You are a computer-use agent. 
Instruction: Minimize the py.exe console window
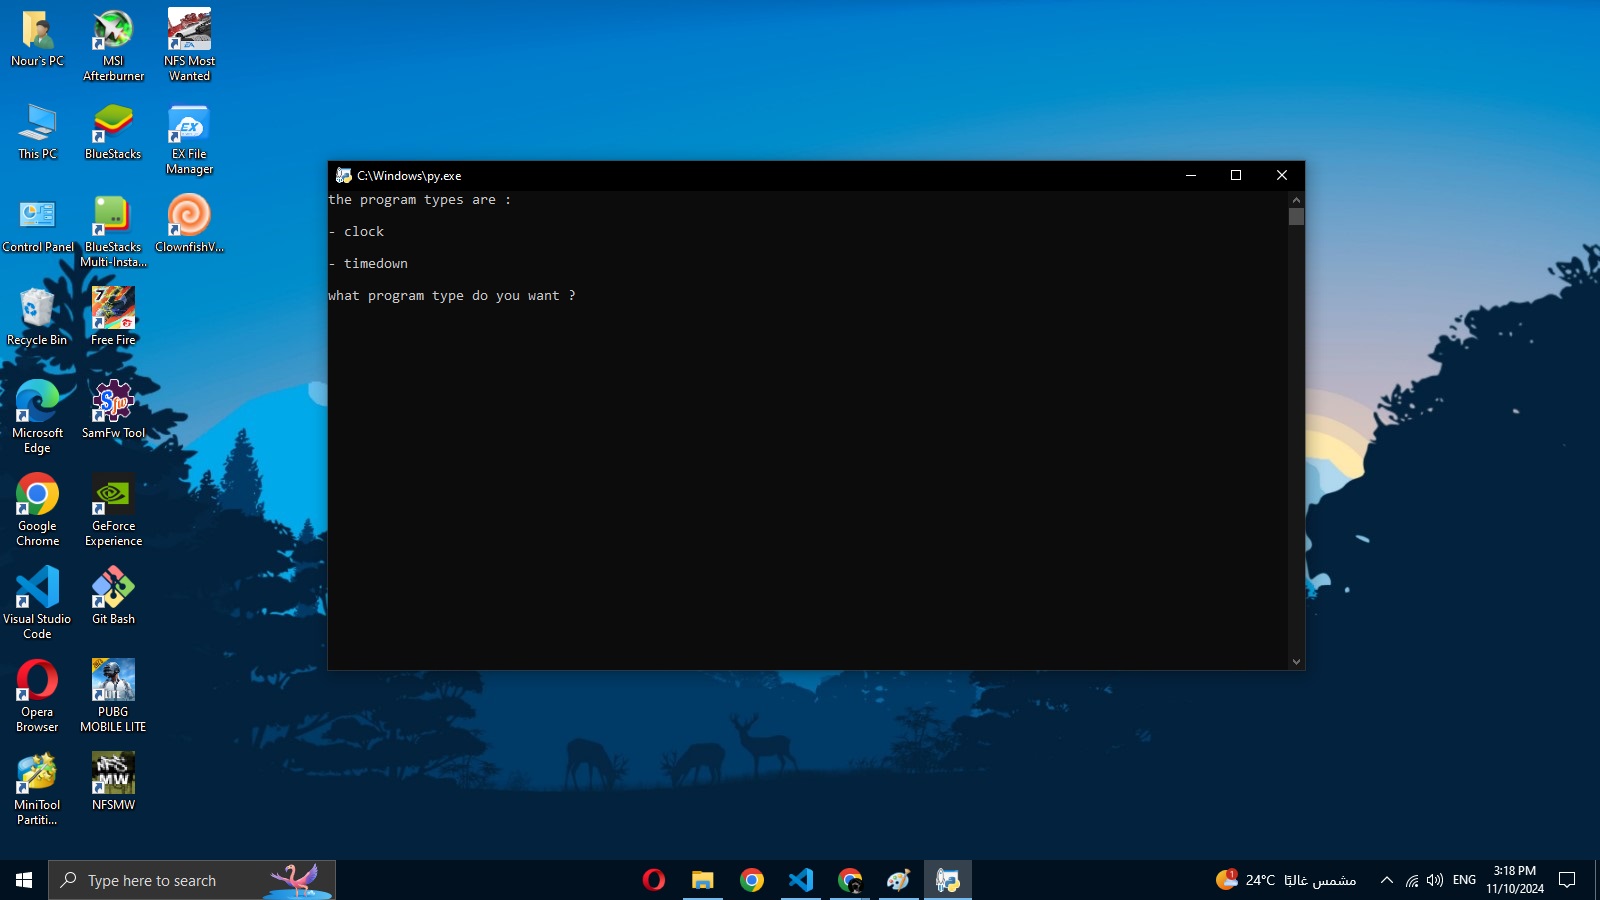point(1190,175)
